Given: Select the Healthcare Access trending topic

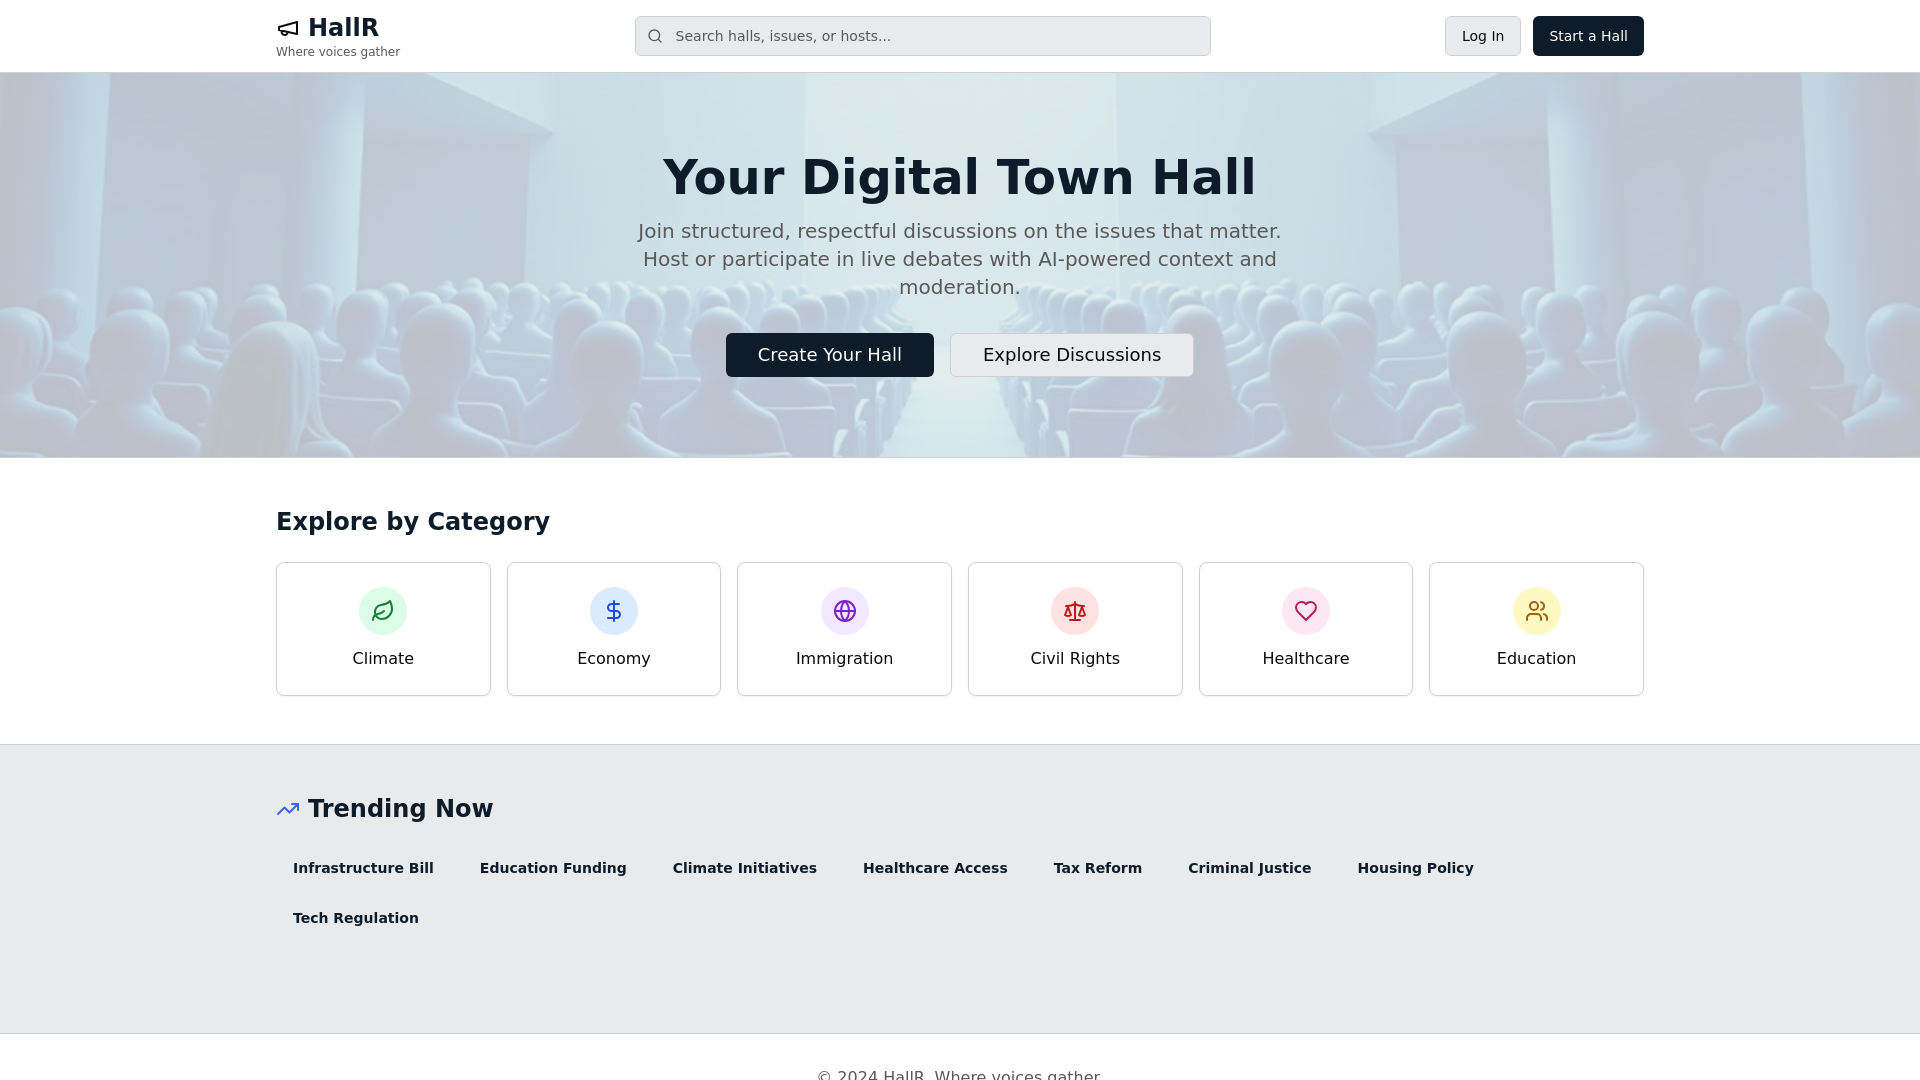Looking at the screenshot, I should (935, 868).
